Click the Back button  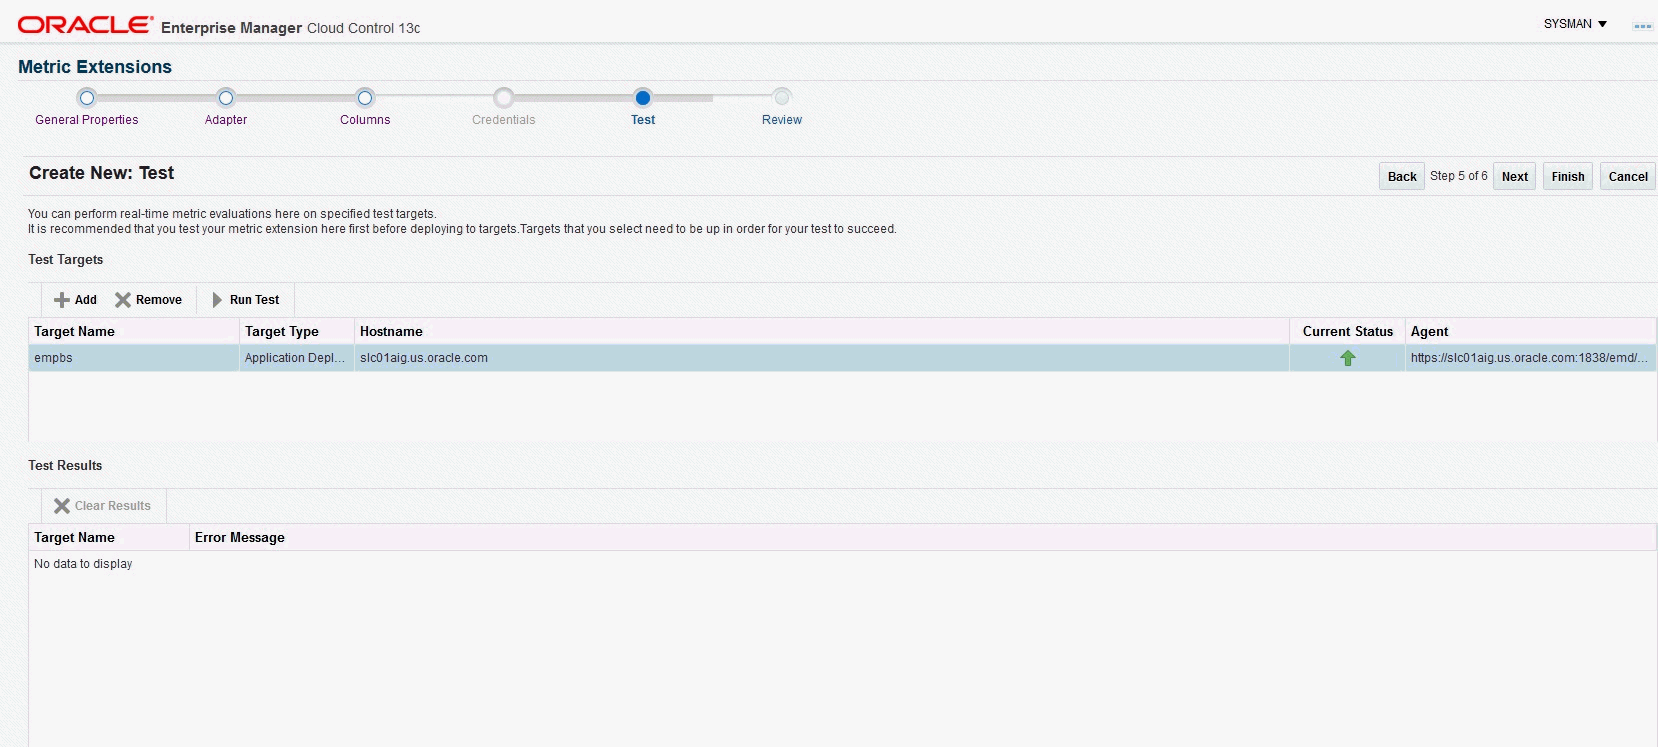[x=1402, y=176]
